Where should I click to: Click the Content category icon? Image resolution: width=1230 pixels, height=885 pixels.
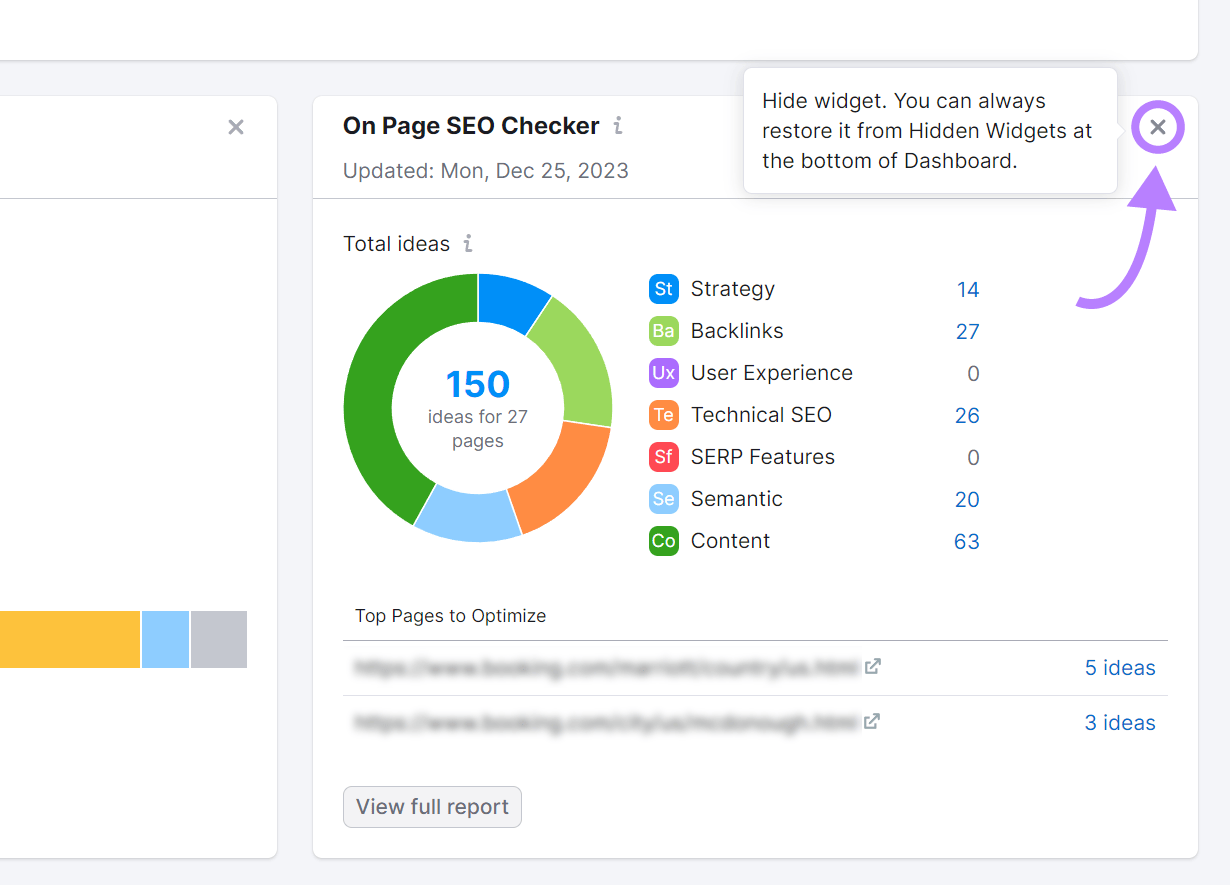coord(663,541)
